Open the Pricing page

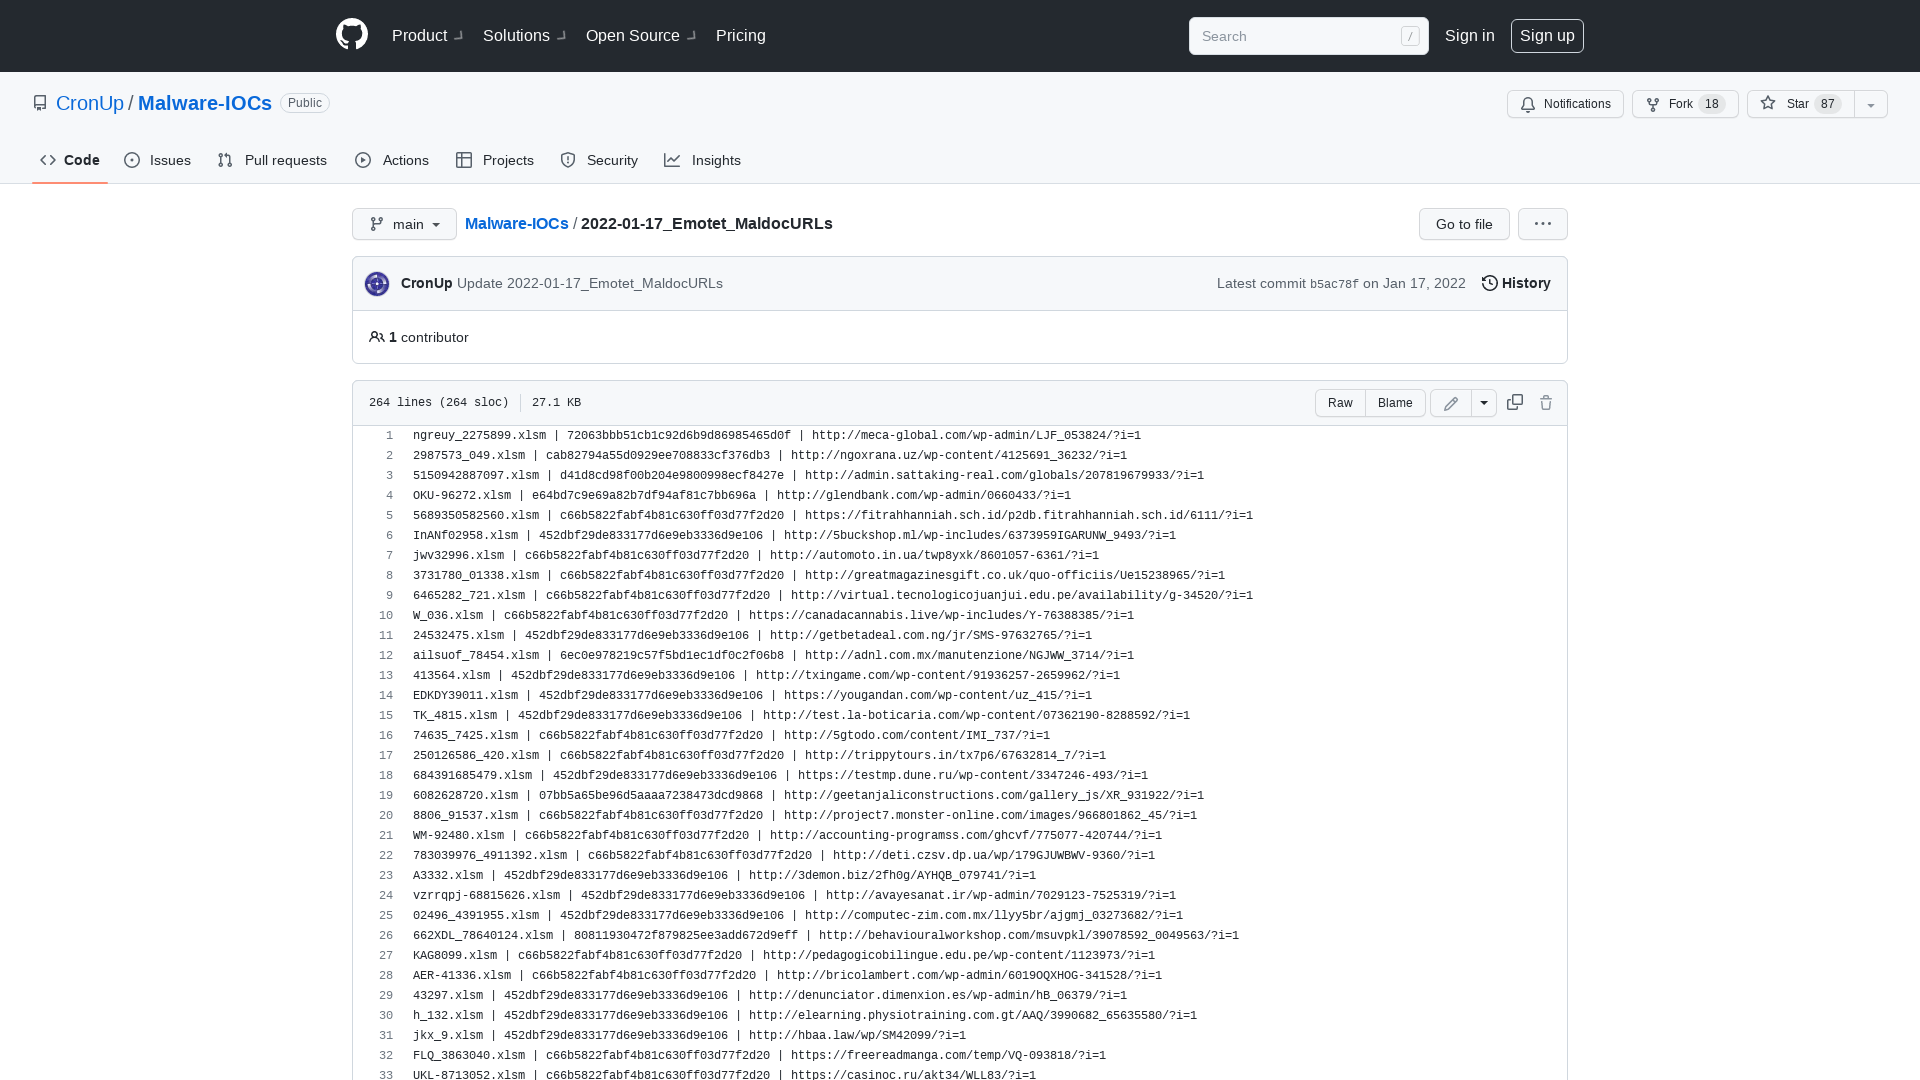(x=741, y=35)
